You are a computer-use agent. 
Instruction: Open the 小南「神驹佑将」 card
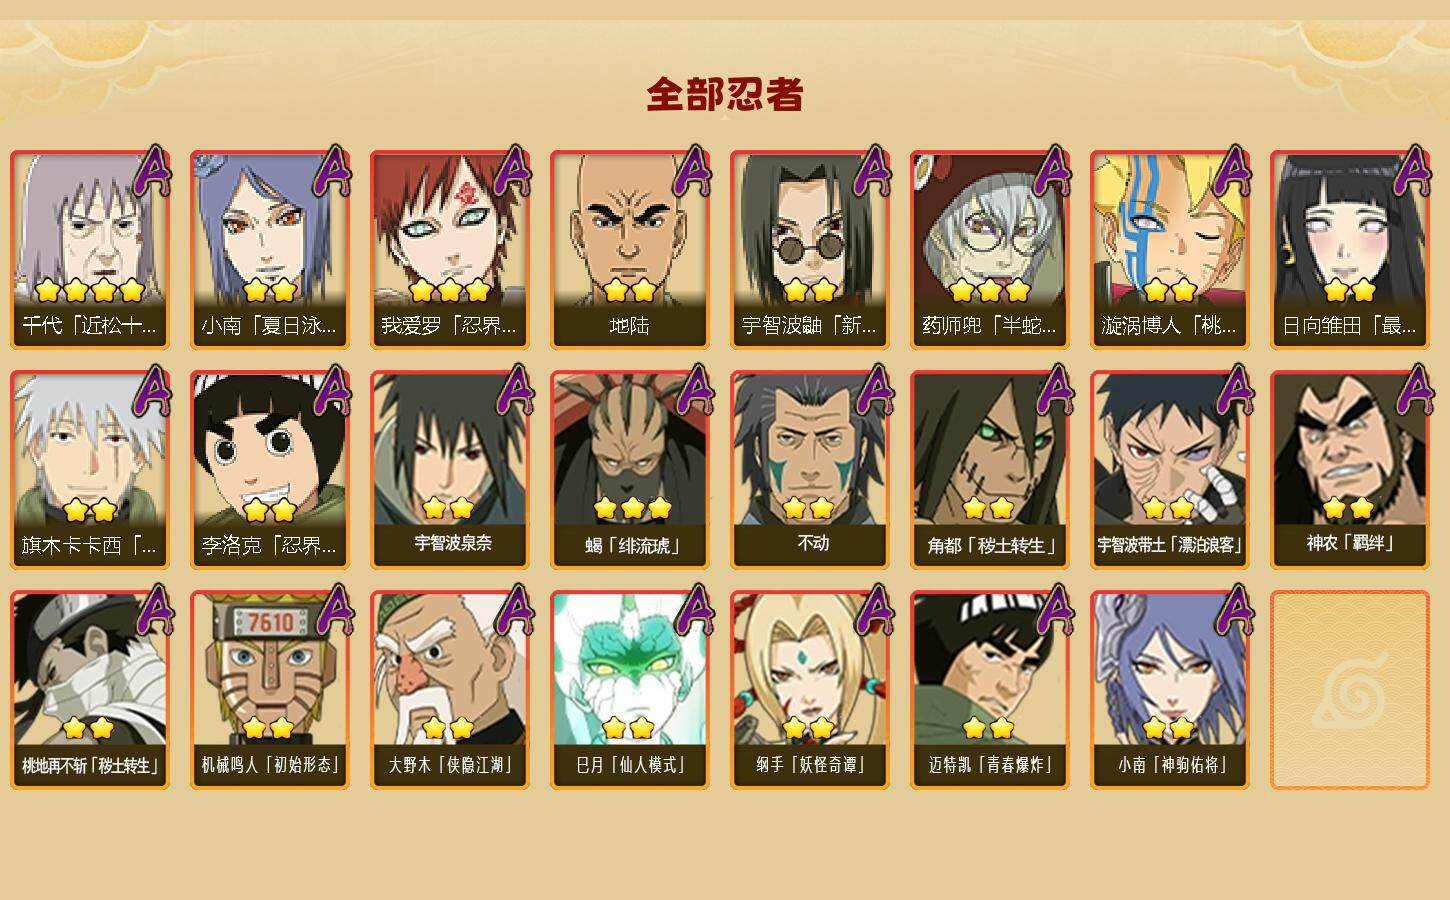click(1169, 690)
